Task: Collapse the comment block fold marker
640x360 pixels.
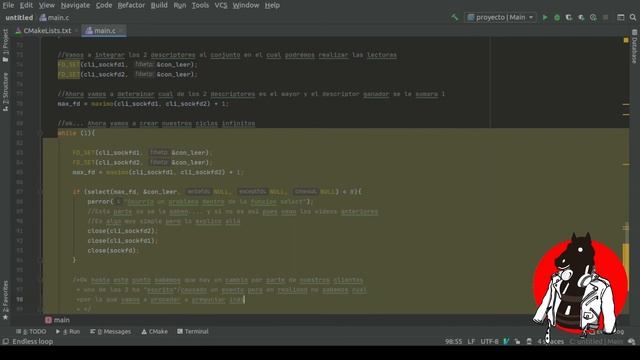Action: 41,280
